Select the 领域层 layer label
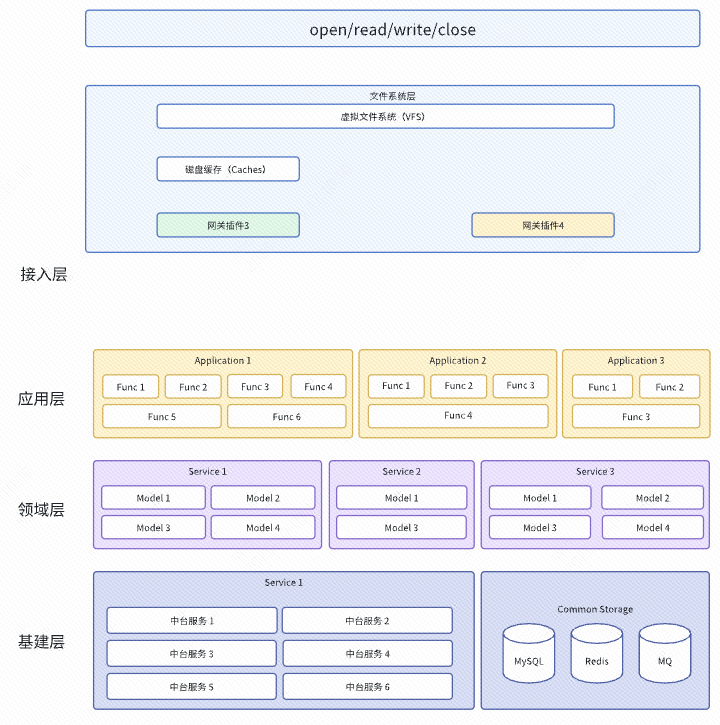This screenshot has width=720, height=725. tap(41, 509)
